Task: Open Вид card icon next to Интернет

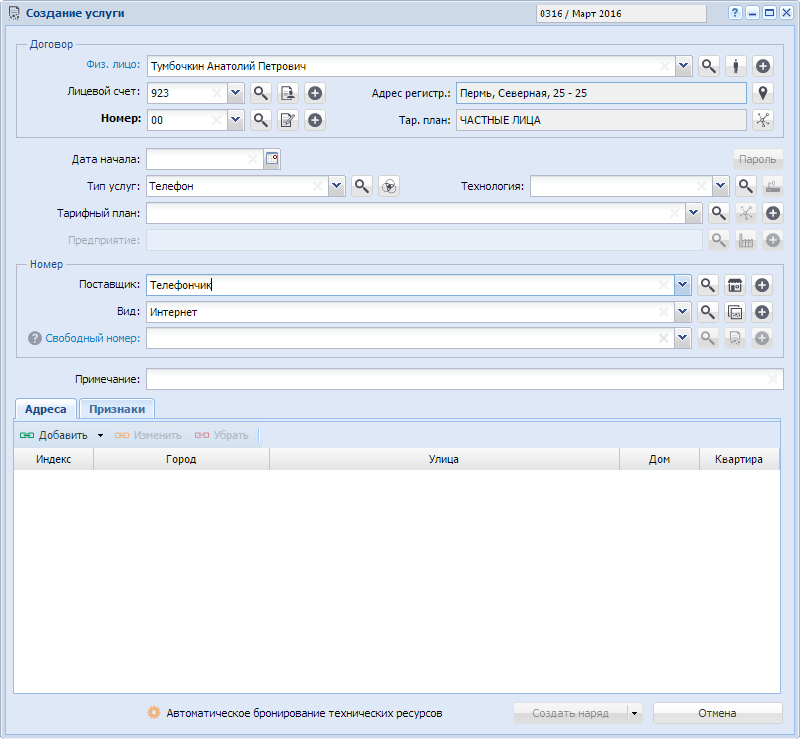Action: pos(735,312)
